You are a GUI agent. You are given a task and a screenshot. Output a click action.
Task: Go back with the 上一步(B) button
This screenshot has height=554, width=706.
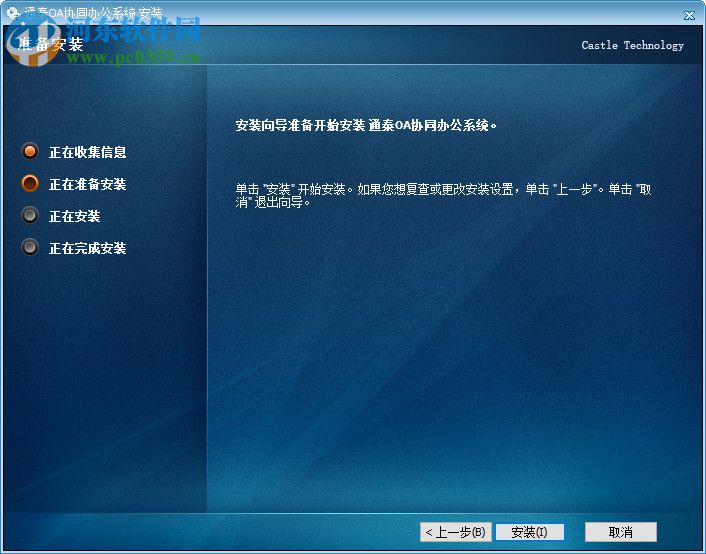click(x=455, y=532)
